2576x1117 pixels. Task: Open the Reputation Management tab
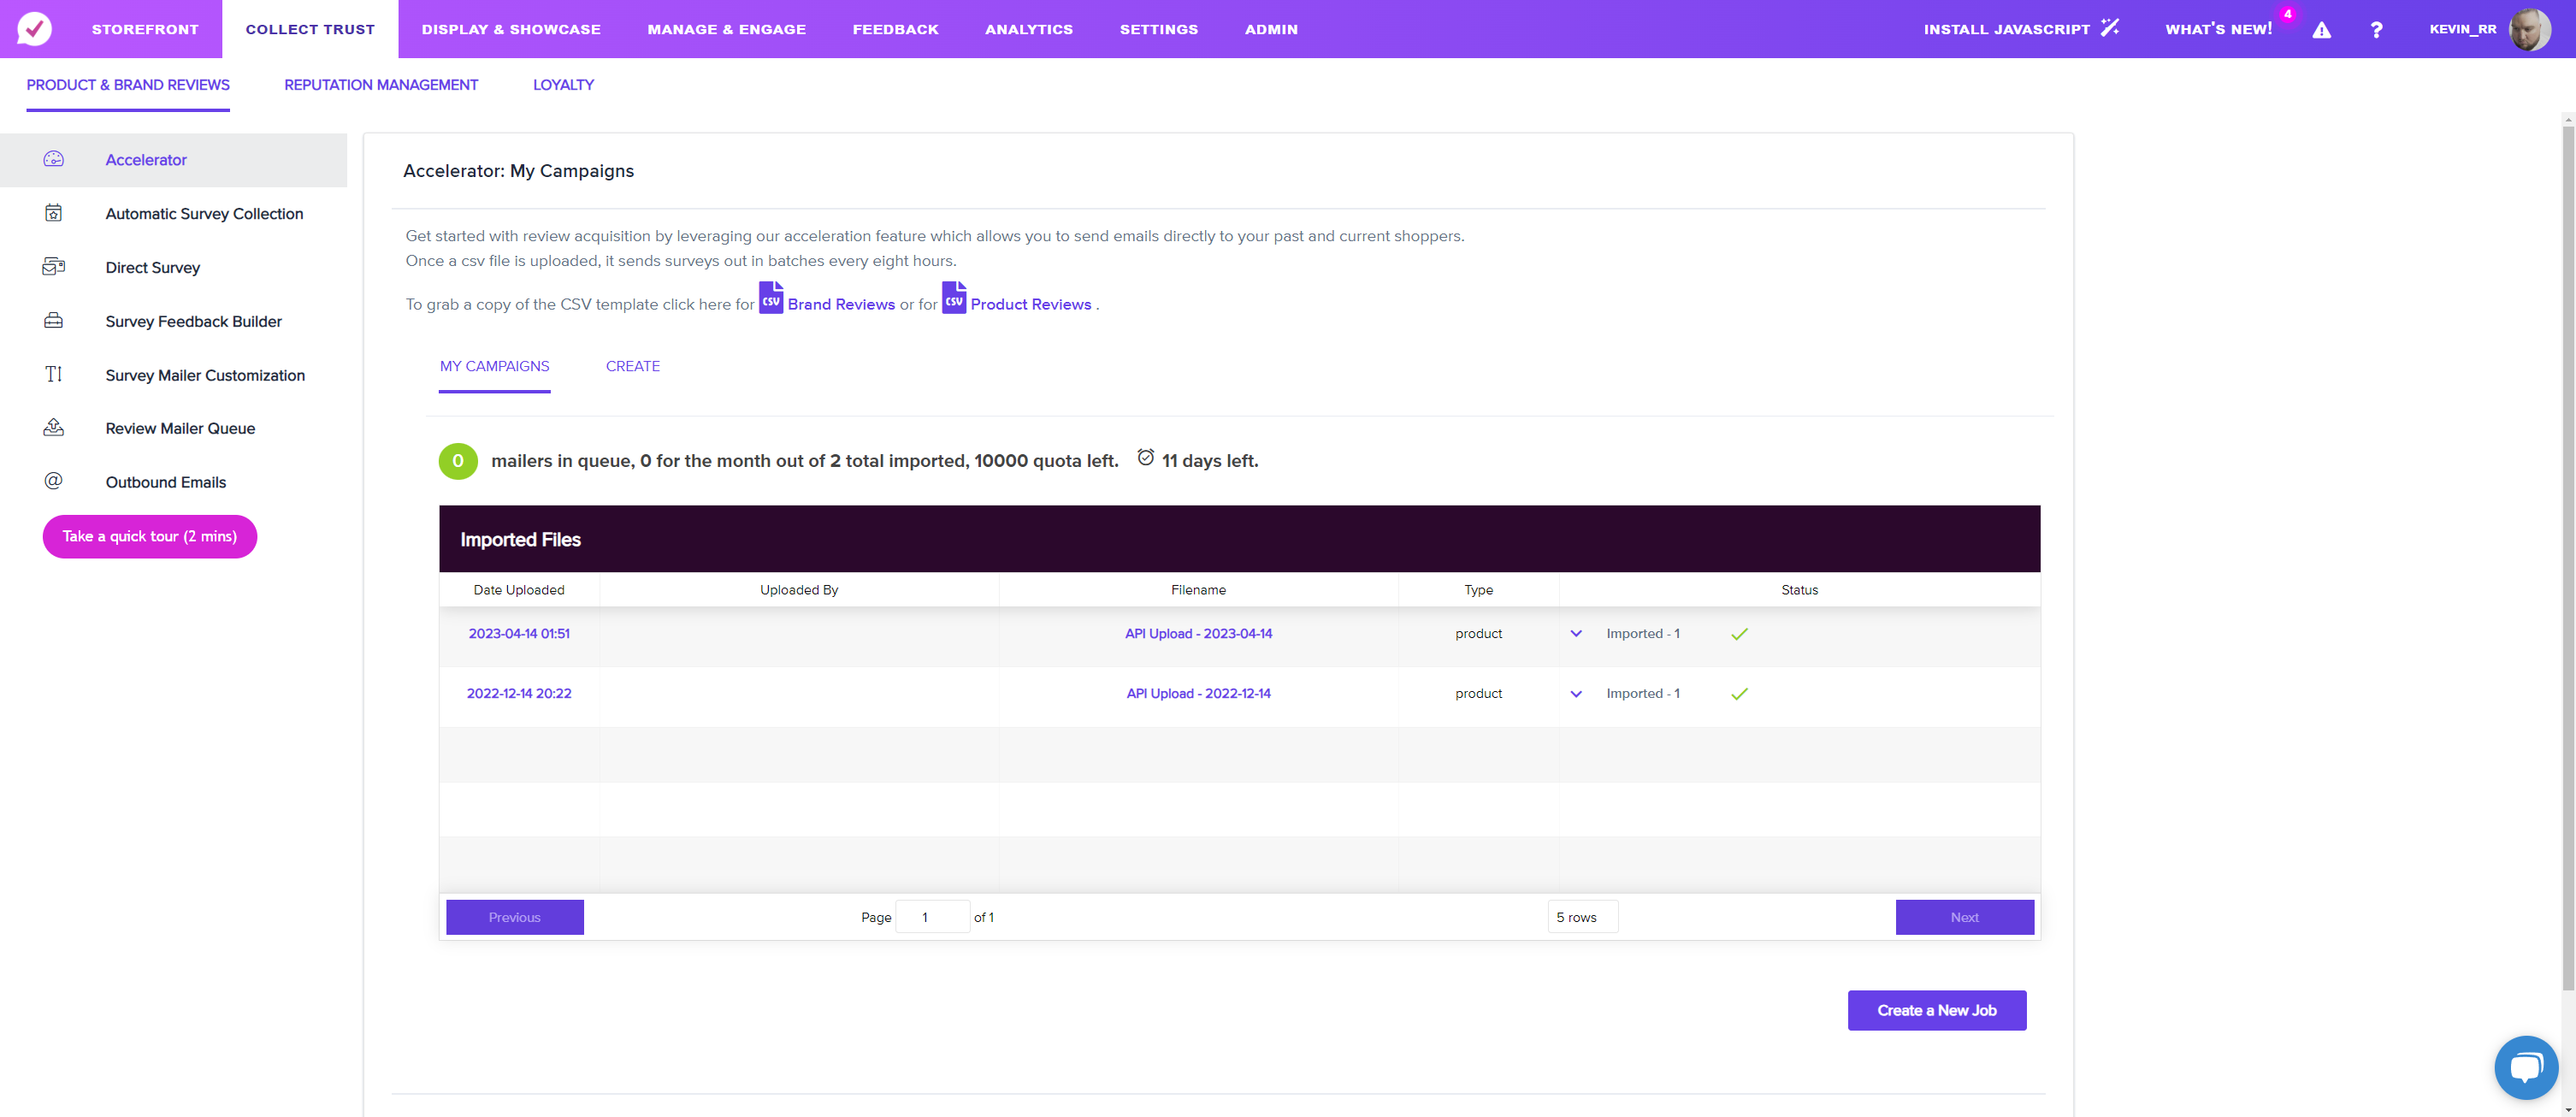(x=381, y=85)
